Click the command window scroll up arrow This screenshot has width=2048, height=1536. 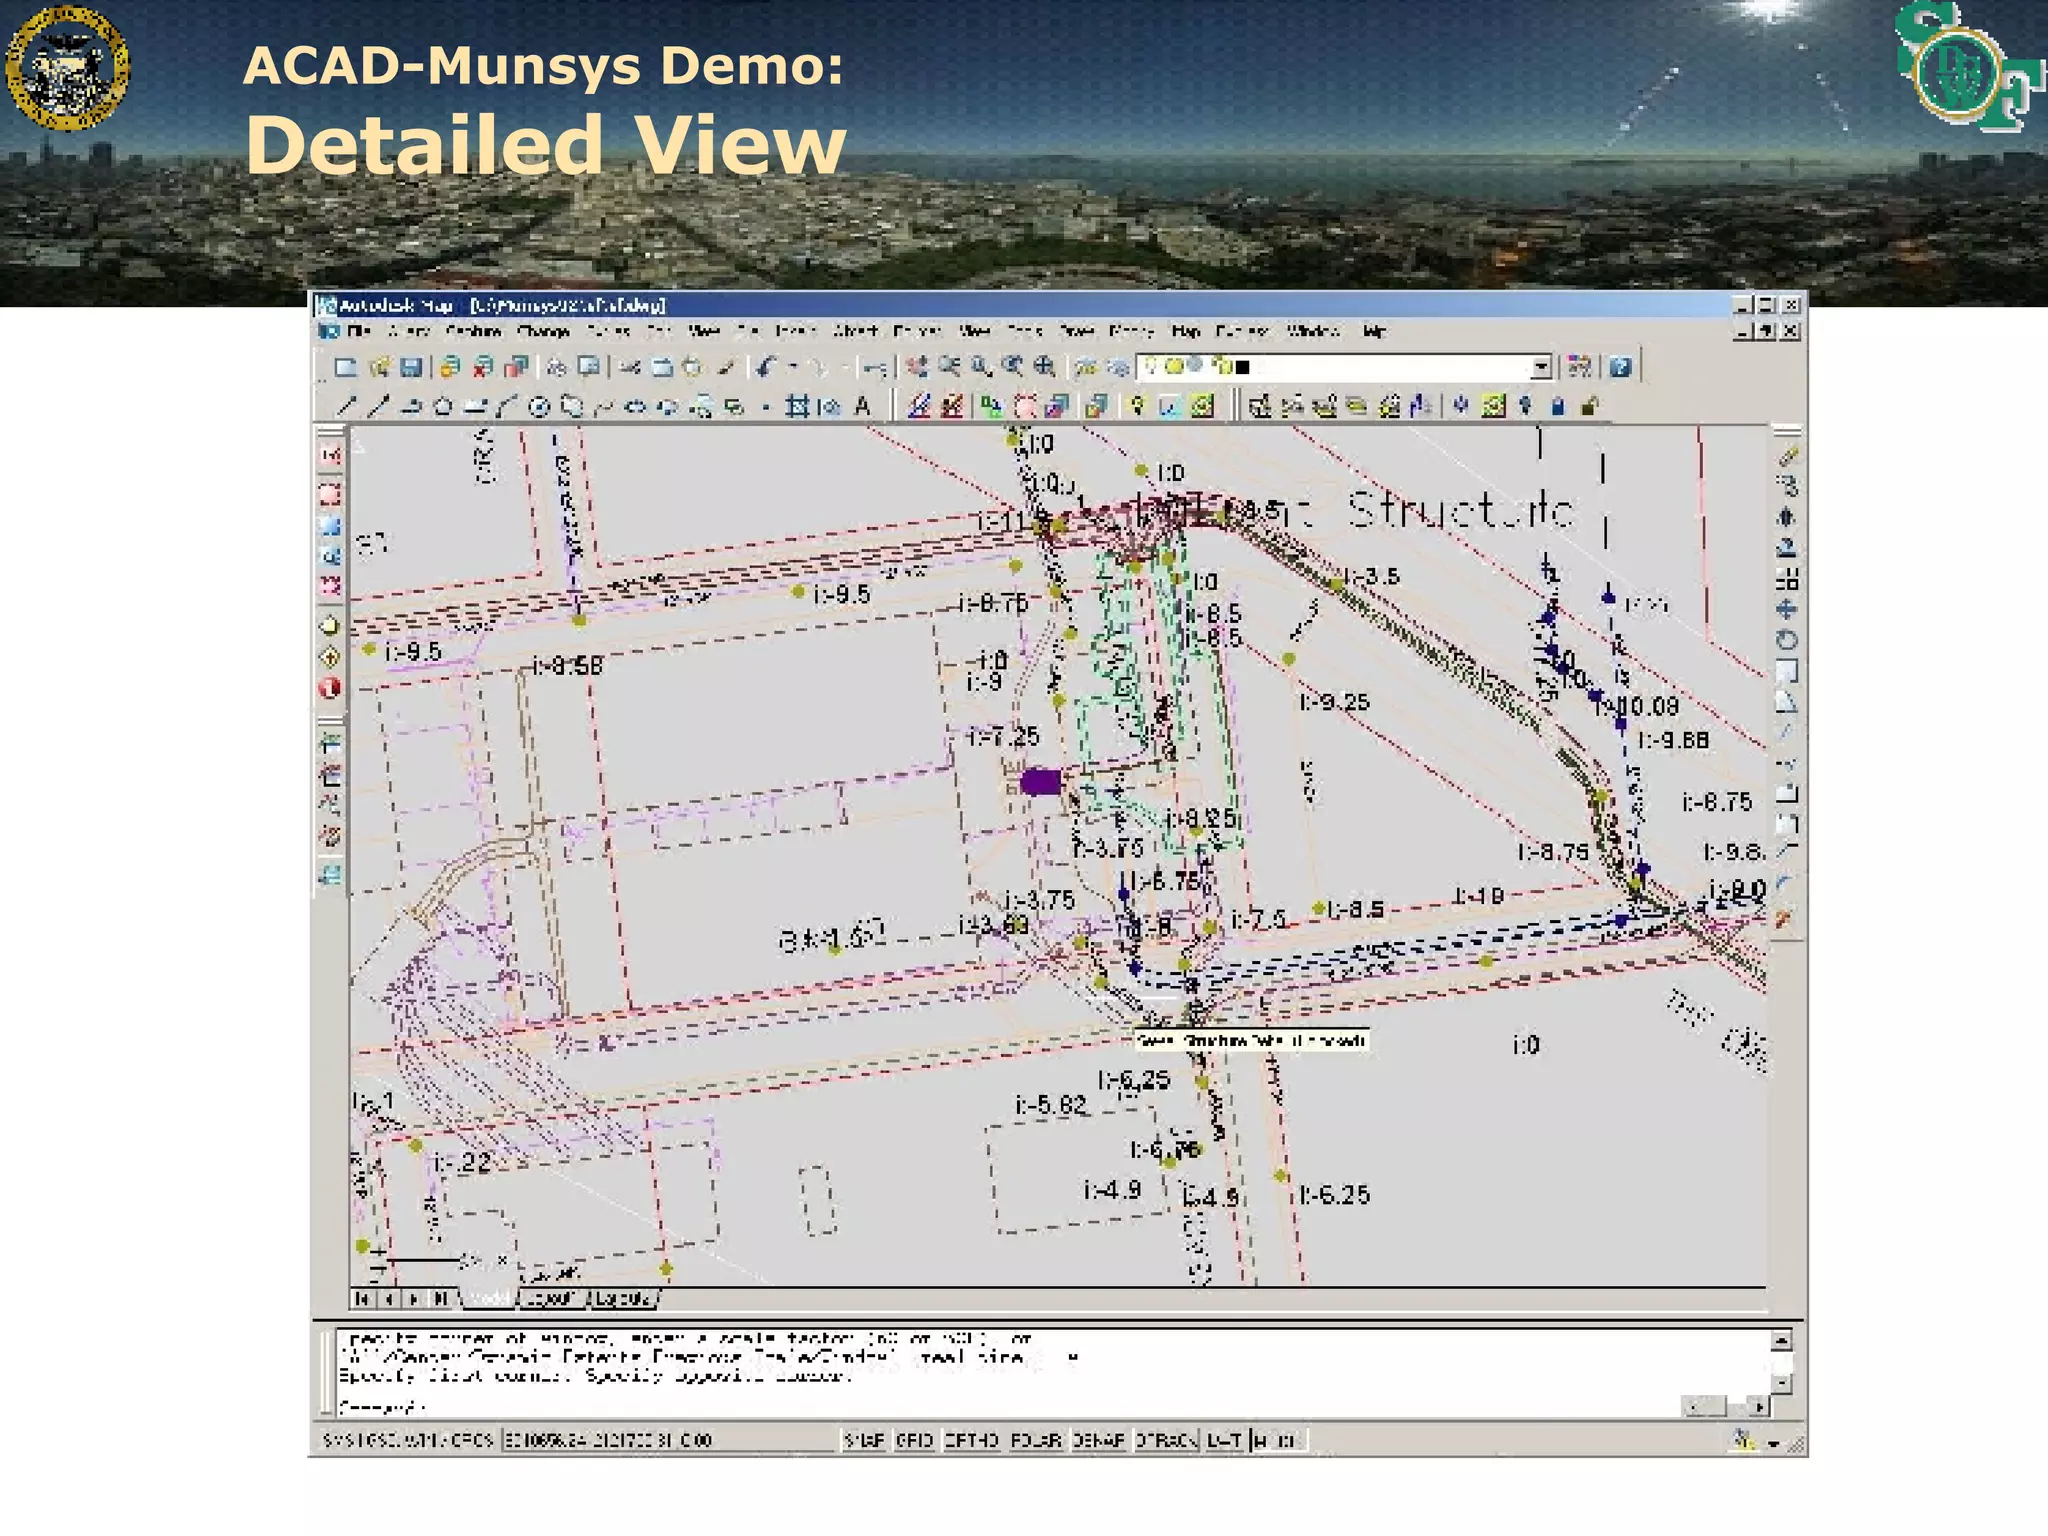click(1780, 1340)
